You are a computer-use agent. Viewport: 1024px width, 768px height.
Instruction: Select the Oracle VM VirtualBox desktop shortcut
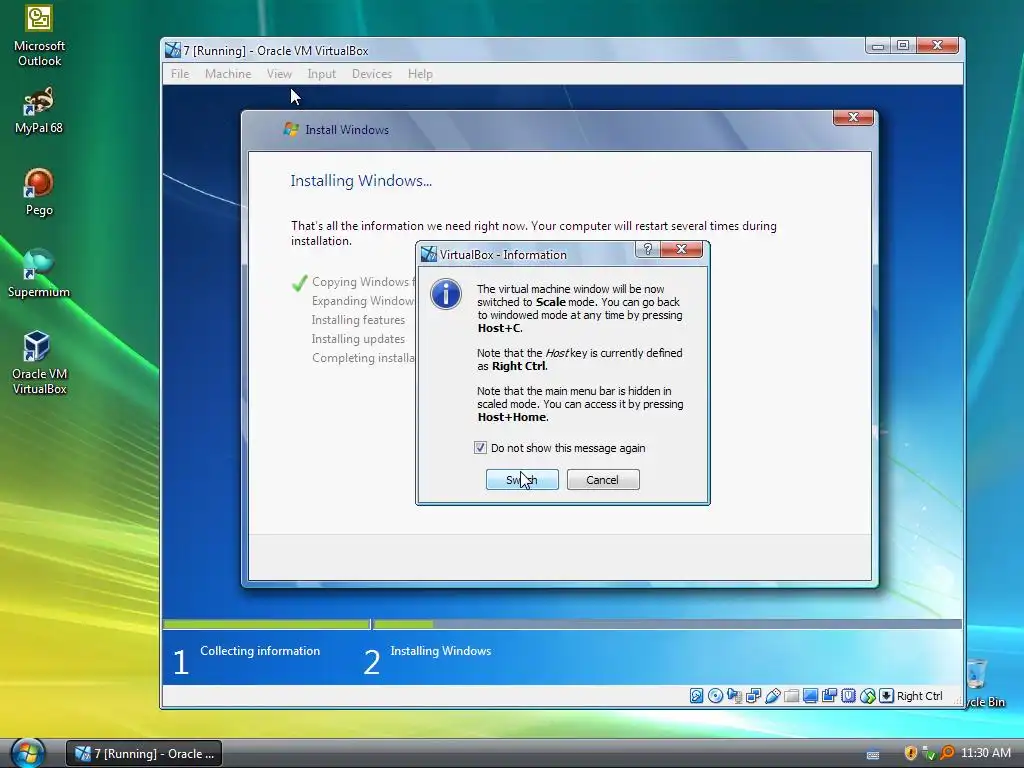pyautogui.click(x=39, y=363)
